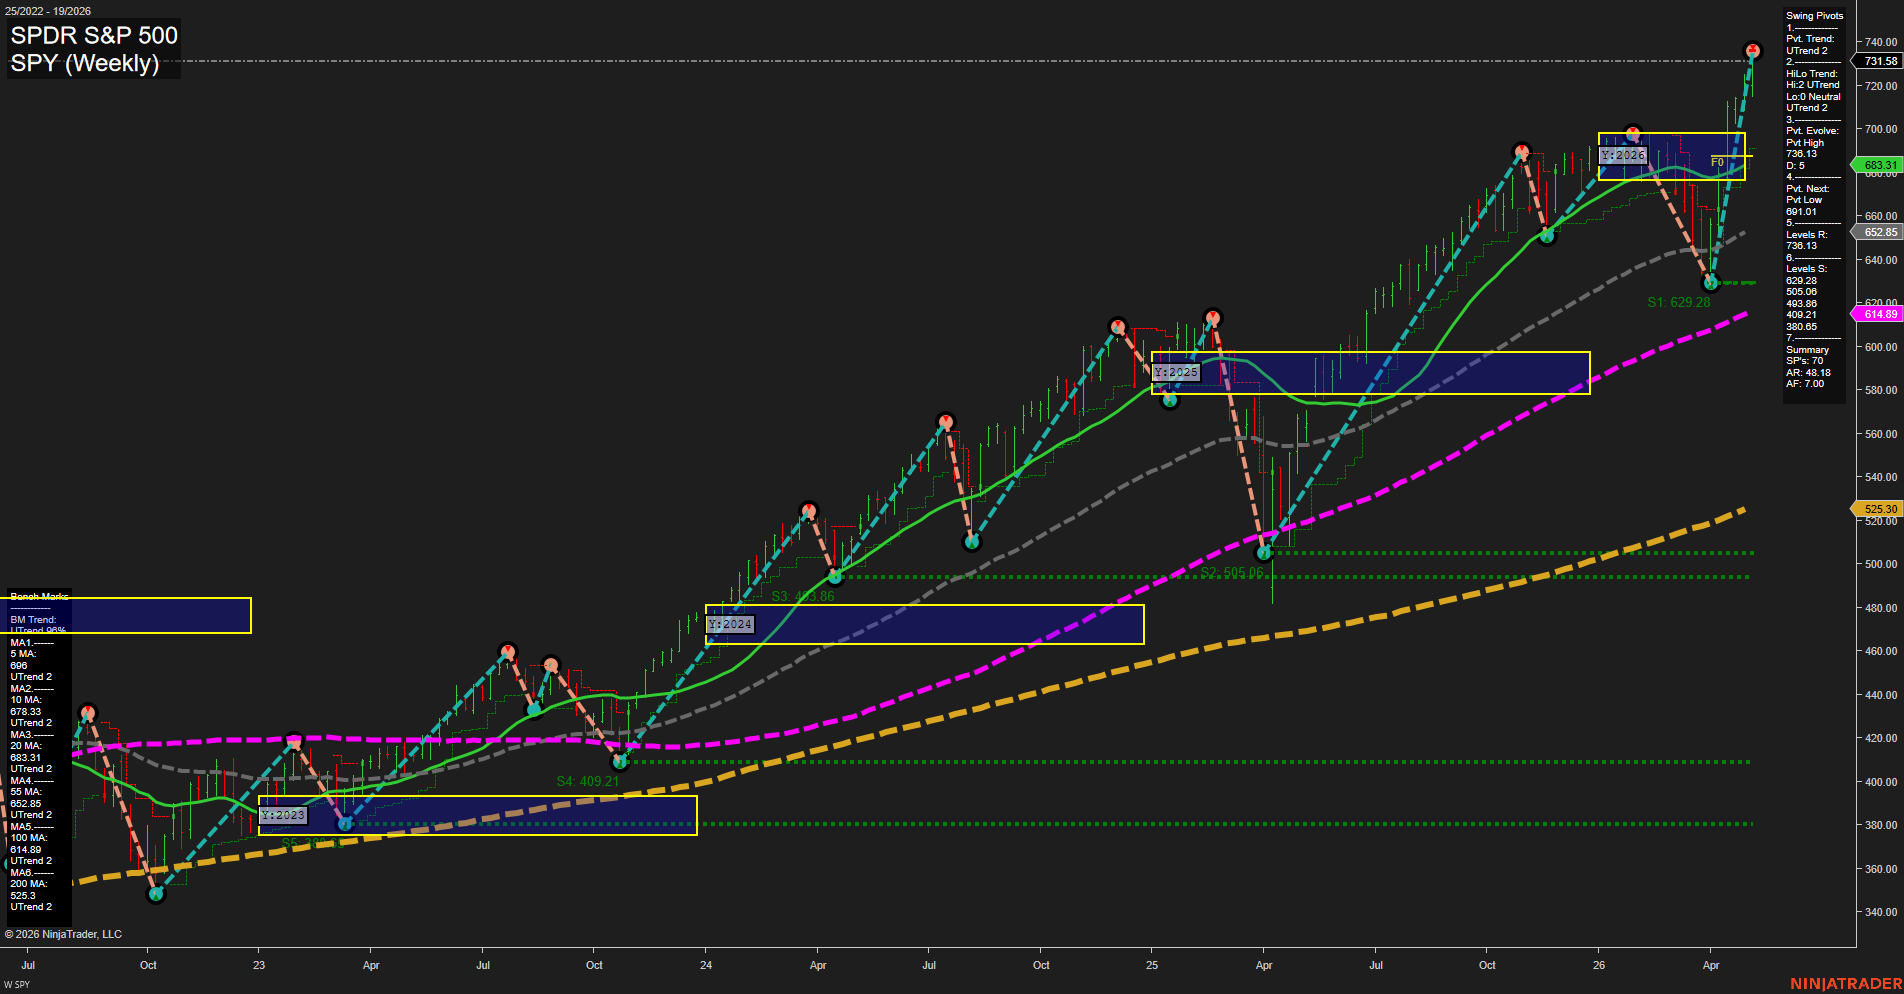Click the 25 year label on time axis
The image size is (1904, 994).
tap(1152, 965)
